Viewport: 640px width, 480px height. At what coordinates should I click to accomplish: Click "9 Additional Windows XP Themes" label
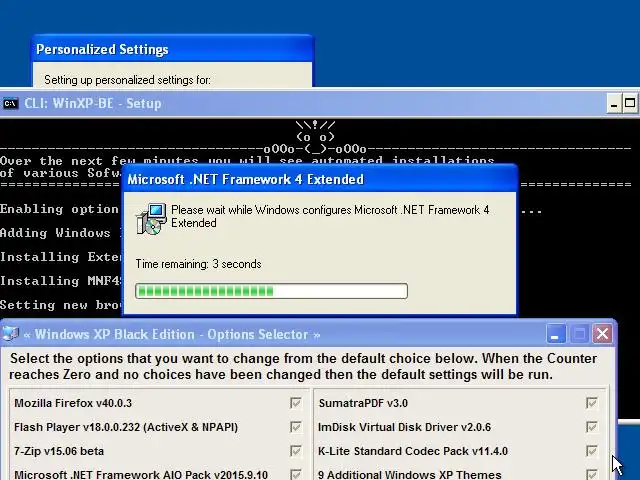(410, 475)
